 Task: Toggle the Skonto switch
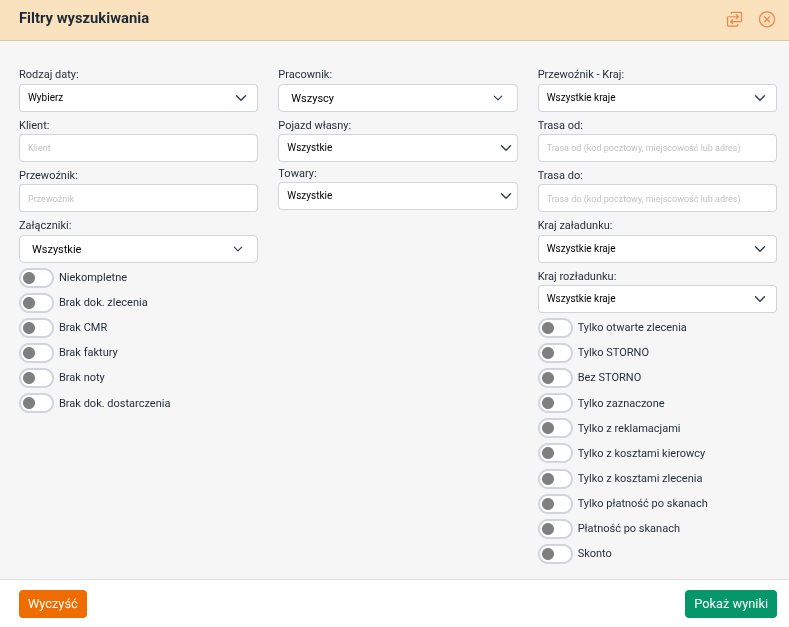(555, 553)
